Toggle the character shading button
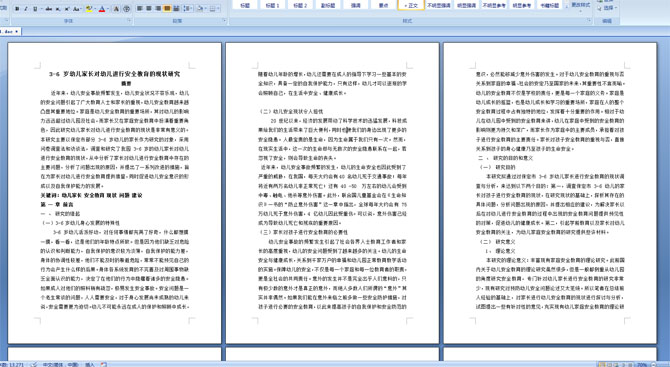 click(x=116, y=9)
